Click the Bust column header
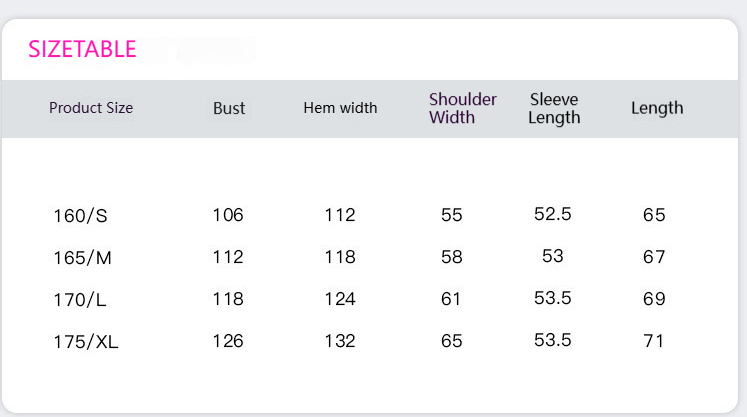The image size is (747, 417). pos(229,108)
